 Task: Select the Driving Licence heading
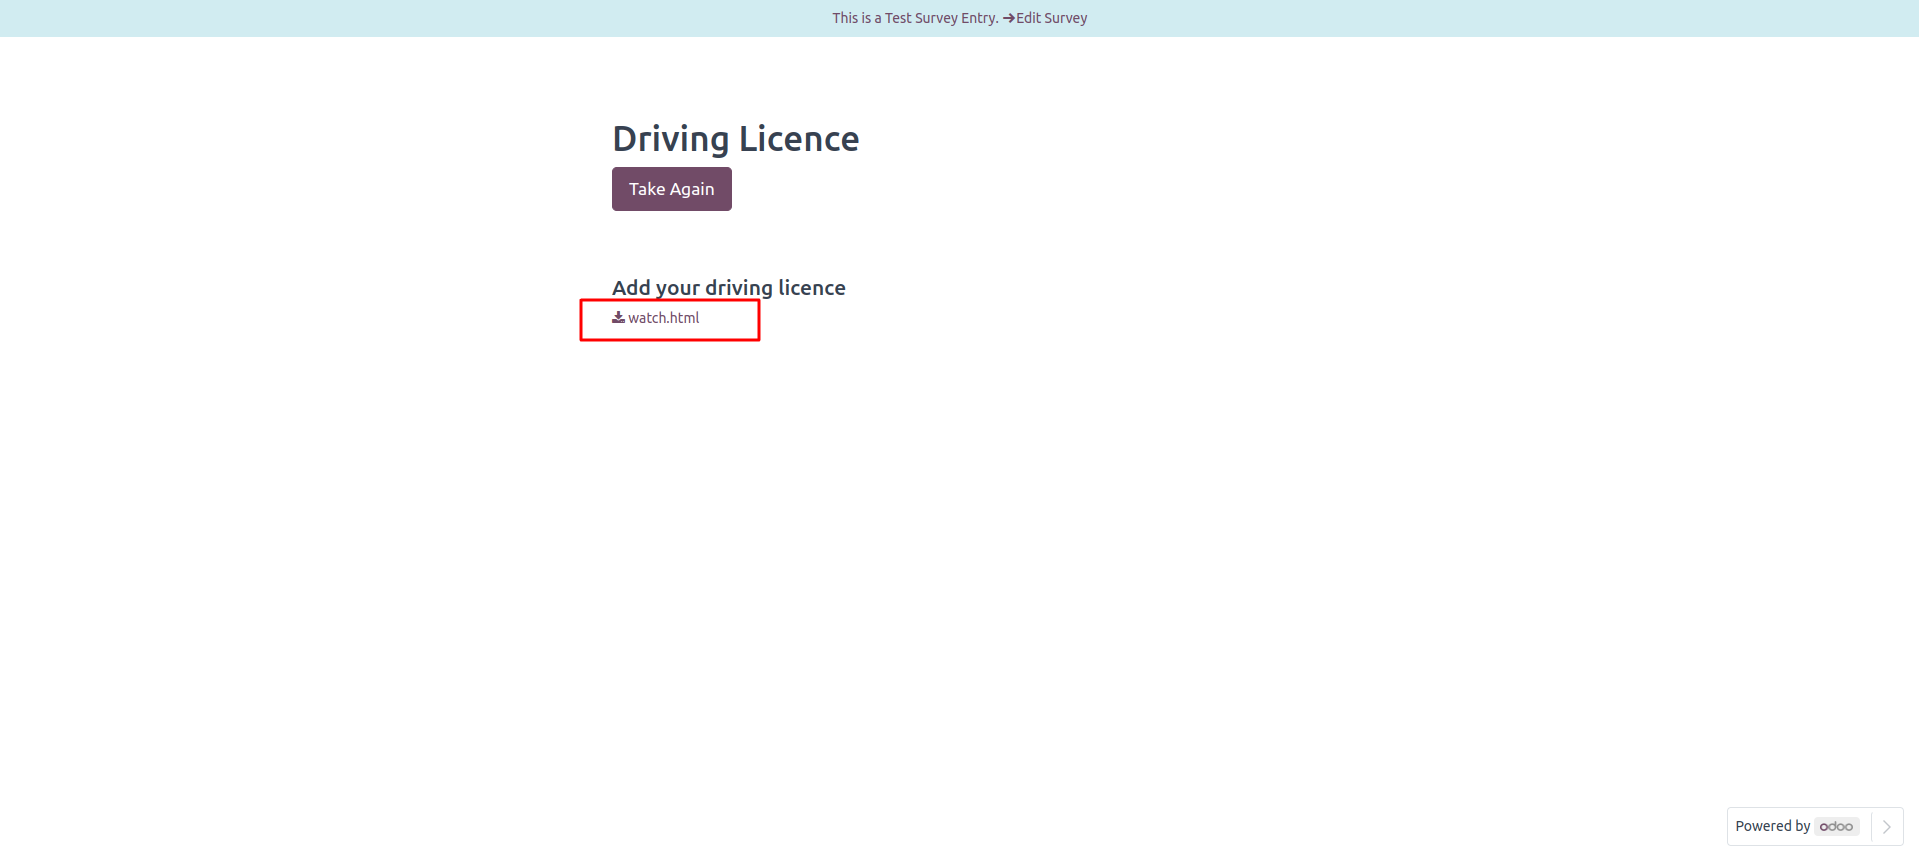pyautogui.click(x=735, y=139)
